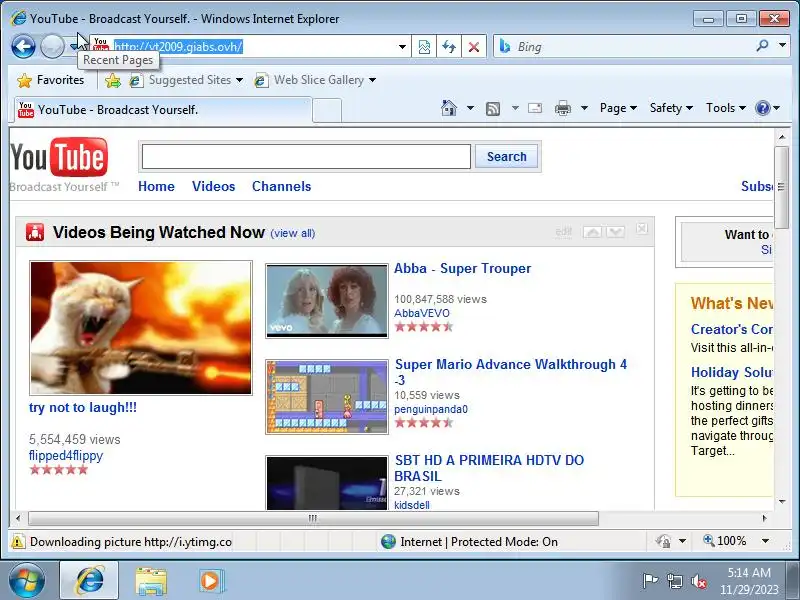Move the Videos Being Watched module up
The image size is (800, 600).
click(x=592, y=232)
